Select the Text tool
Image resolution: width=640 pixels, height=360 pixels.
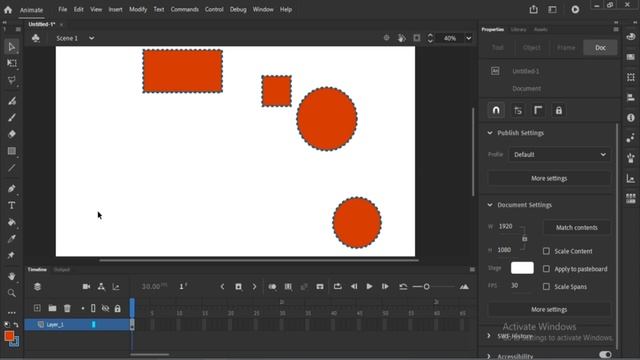11,205
